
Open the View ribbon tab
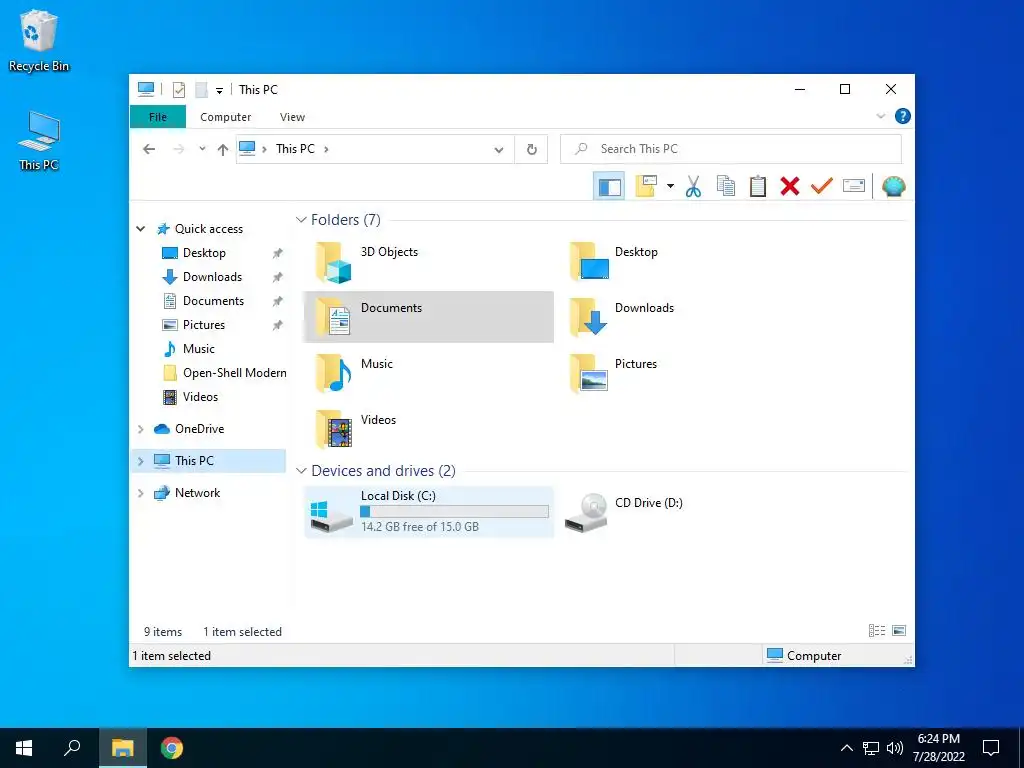pyautogui.click(x=292, y=117)
